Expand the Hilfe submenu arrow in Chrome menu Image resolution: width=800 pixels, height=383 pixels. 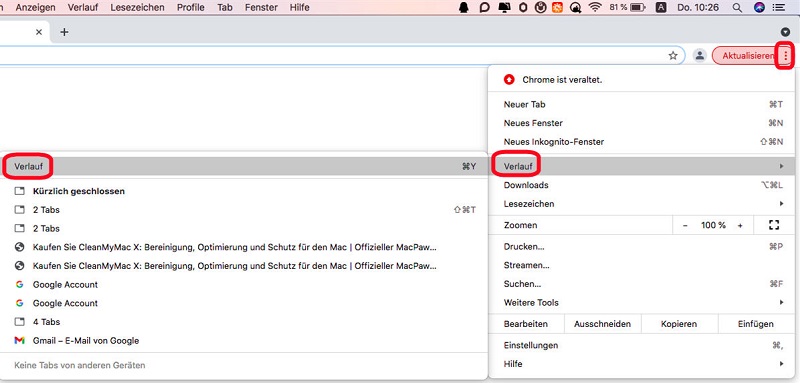(x=782, y=364)
